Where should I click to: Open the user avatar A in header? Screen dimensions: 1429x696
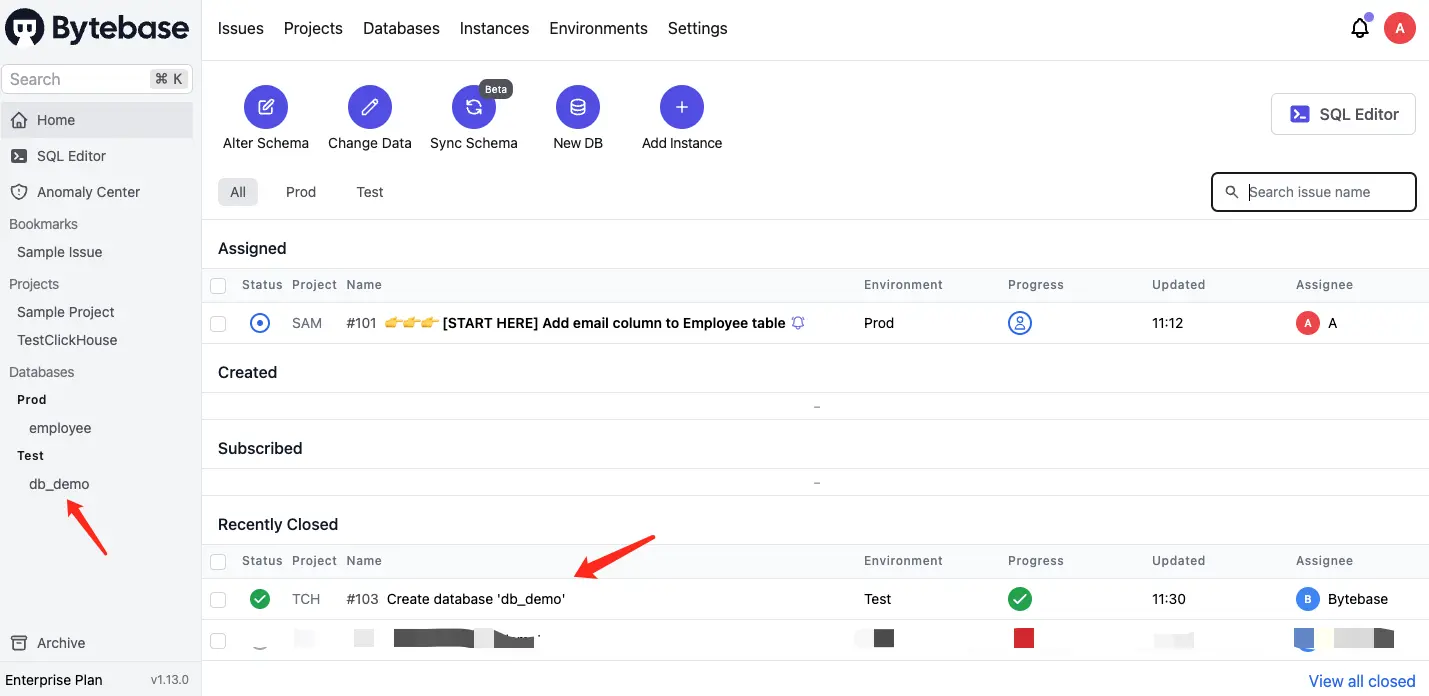pyautogui.click(x=1400, y=28)
